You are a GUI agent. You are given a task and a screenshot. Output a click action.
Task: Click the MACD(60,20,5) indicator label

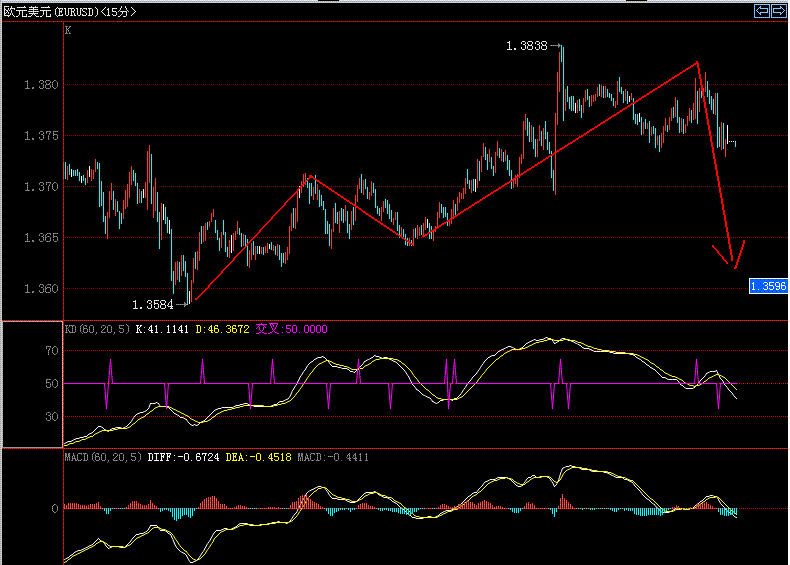103,457
